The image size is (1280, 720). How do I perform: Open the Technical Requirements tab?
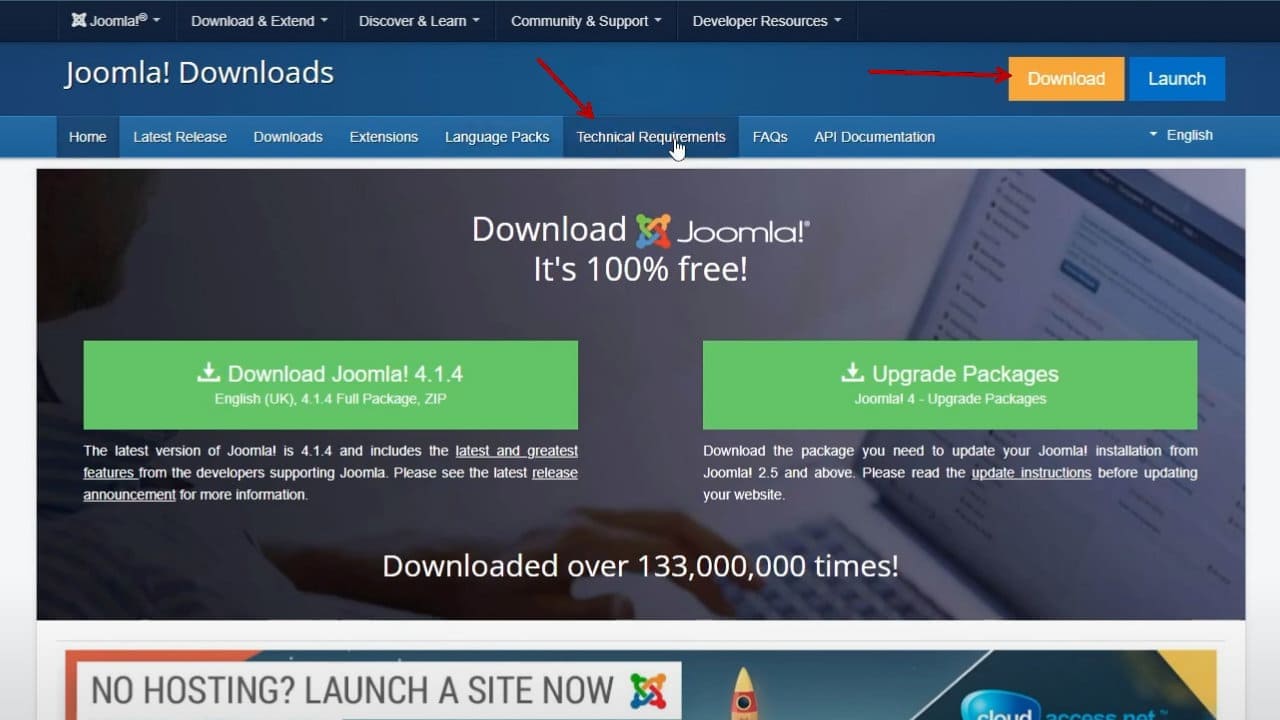pyautogui.click(x=651, y=137)
